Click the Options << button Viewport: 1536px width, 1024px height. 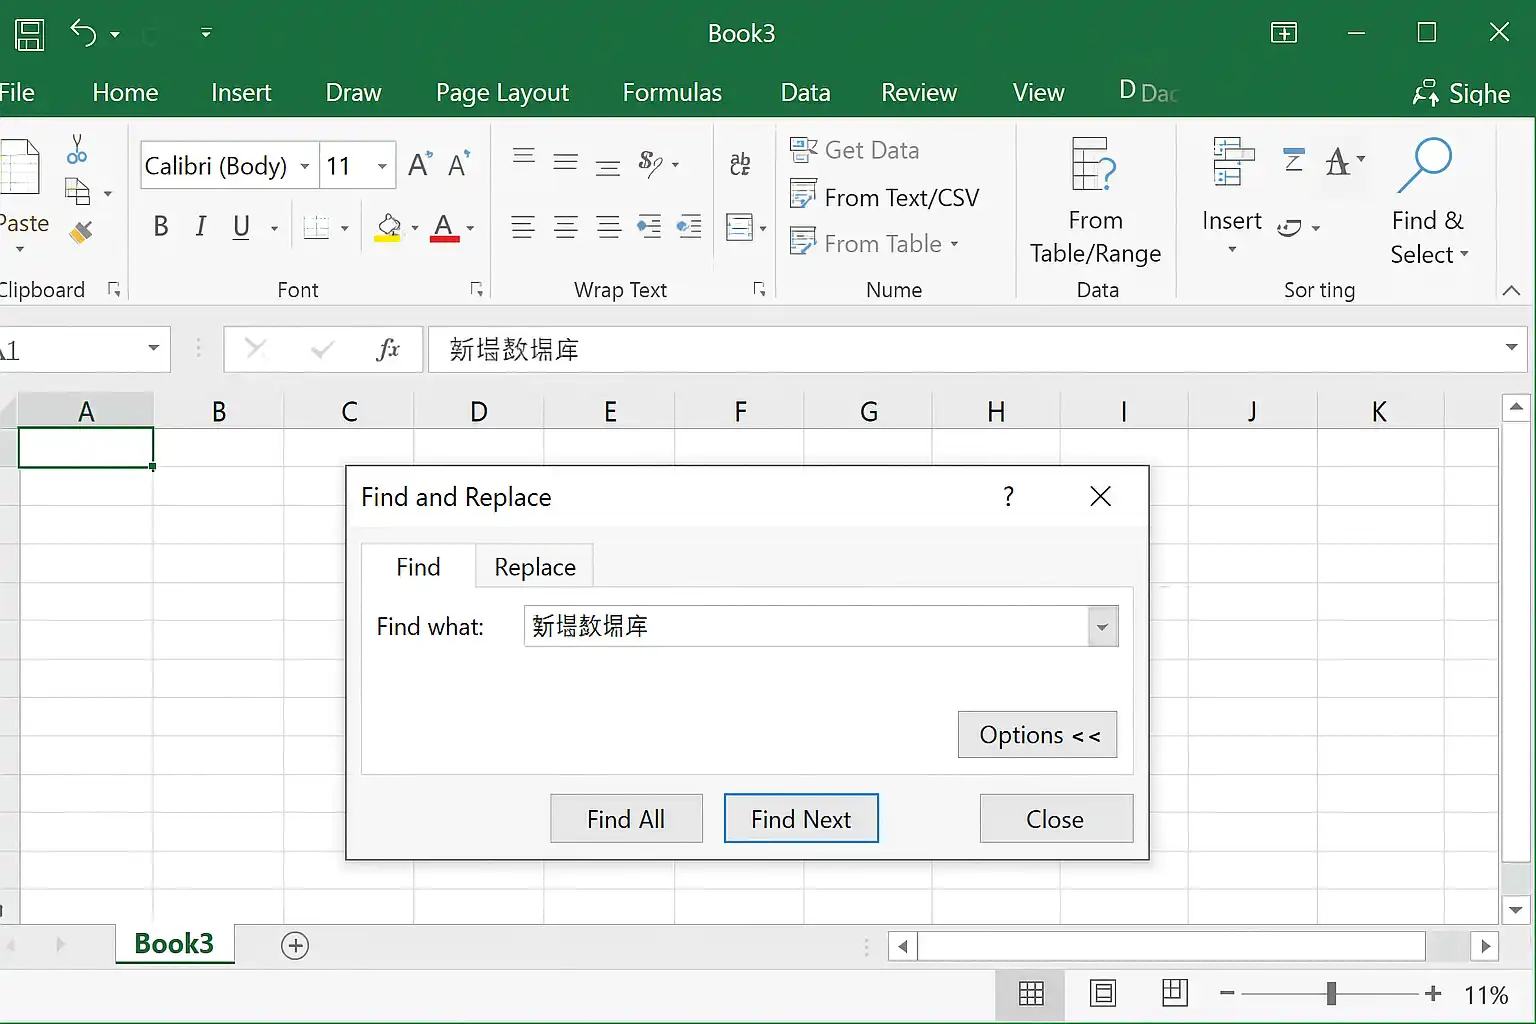(1037, 735)
